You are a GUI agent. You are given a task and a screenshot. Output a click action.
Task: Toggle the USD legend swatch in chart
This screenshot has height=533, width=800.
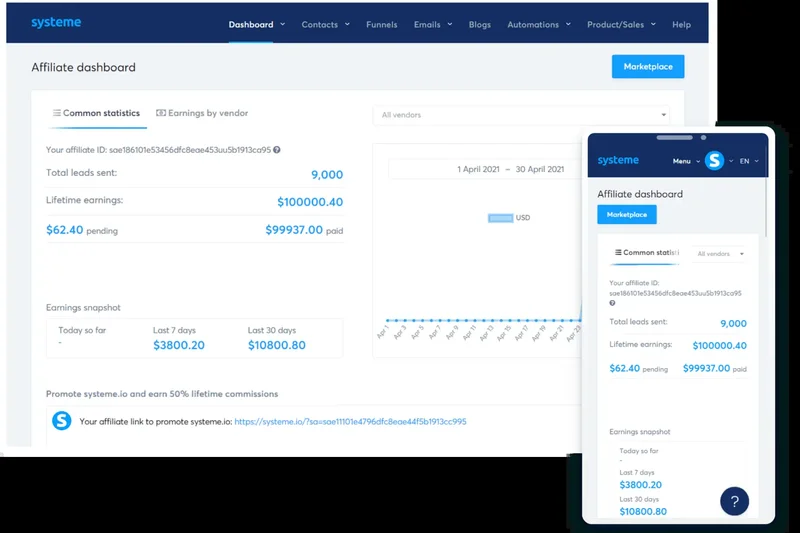point(501,218)
